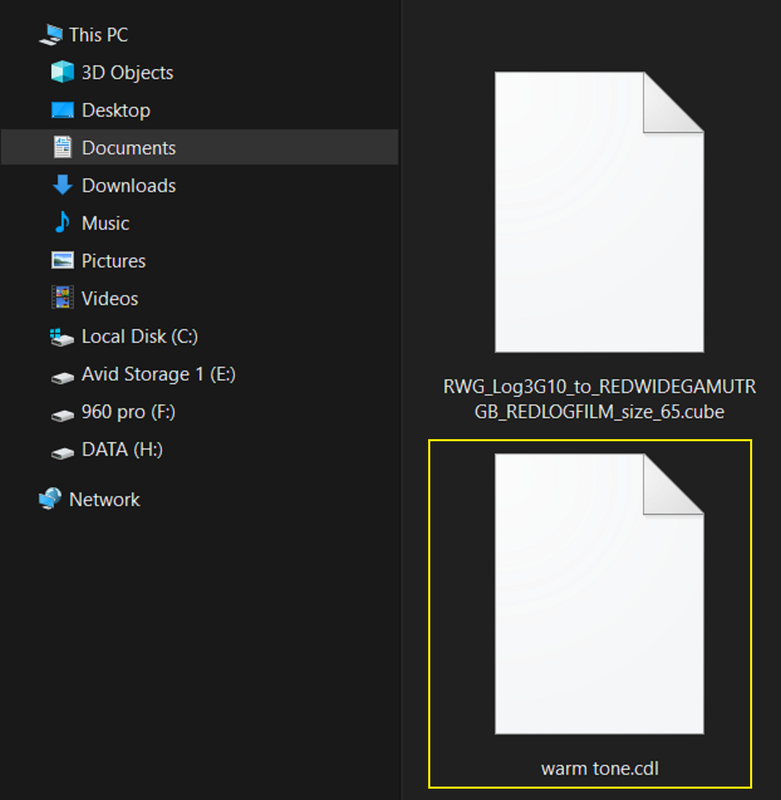The width and height of the screenshot is (781, 800).
Task: Open 960 pro (F:) drive label
Action: [129, 412]
